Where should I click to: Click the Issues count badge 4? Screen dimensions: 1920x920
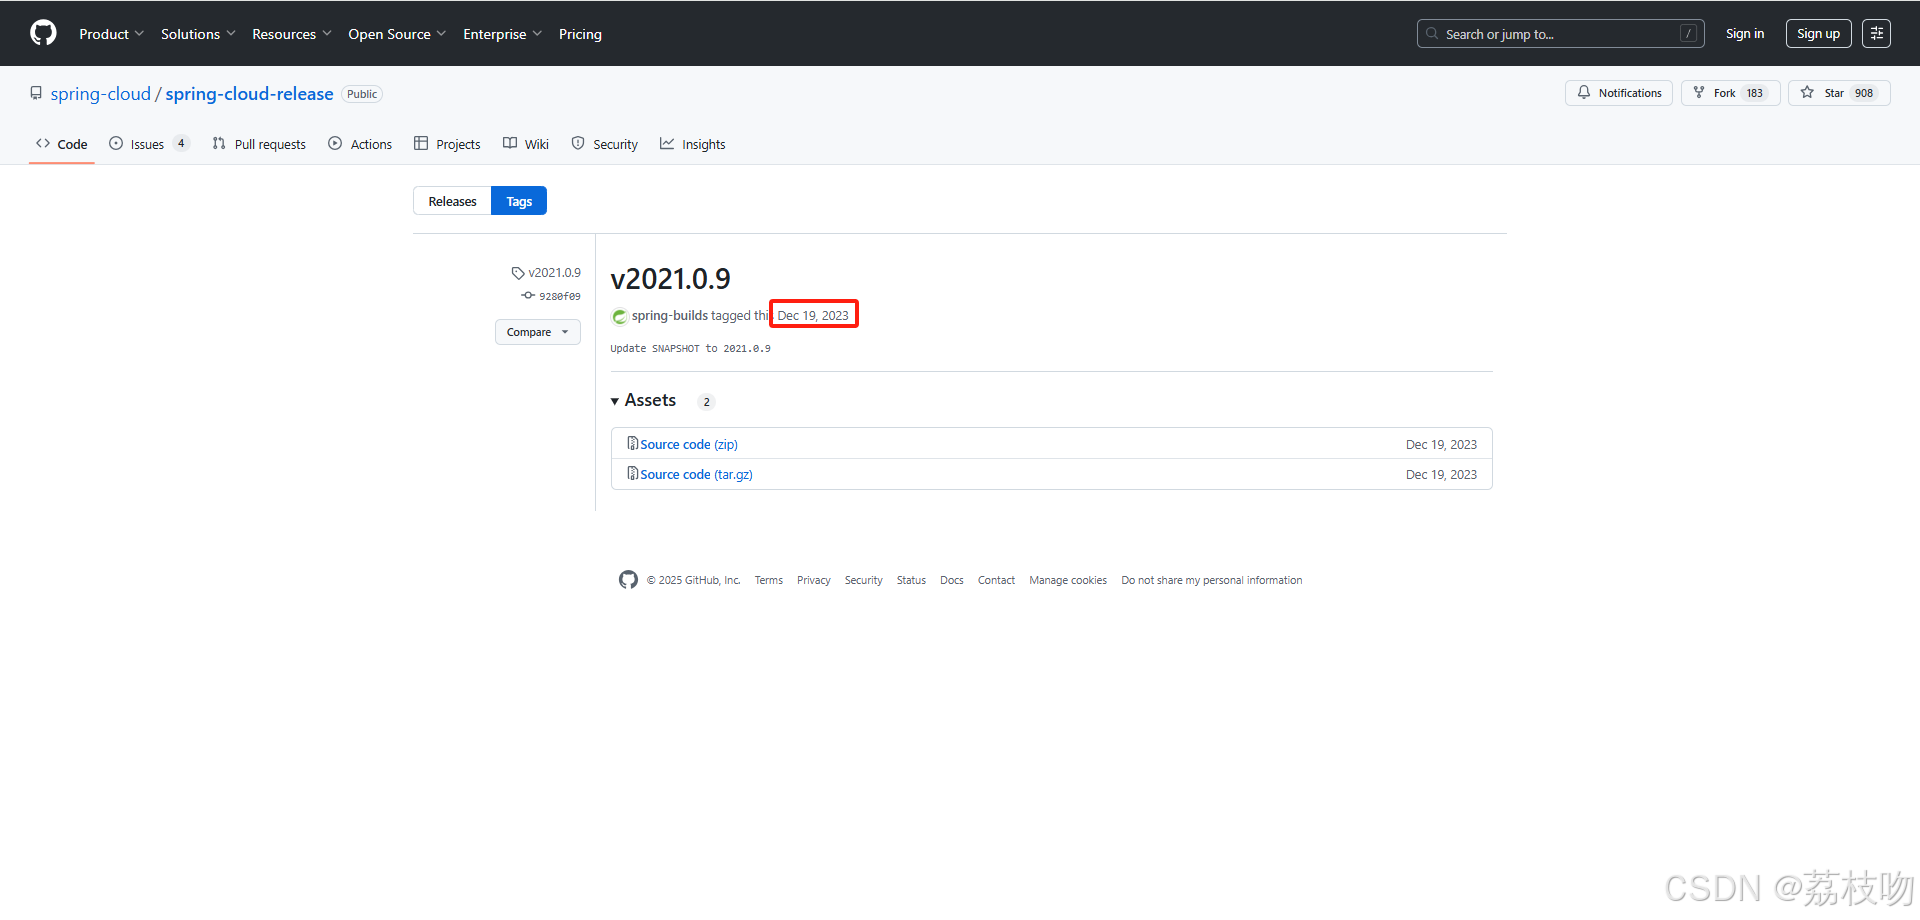pyautogui.click(x=181, y=144)
